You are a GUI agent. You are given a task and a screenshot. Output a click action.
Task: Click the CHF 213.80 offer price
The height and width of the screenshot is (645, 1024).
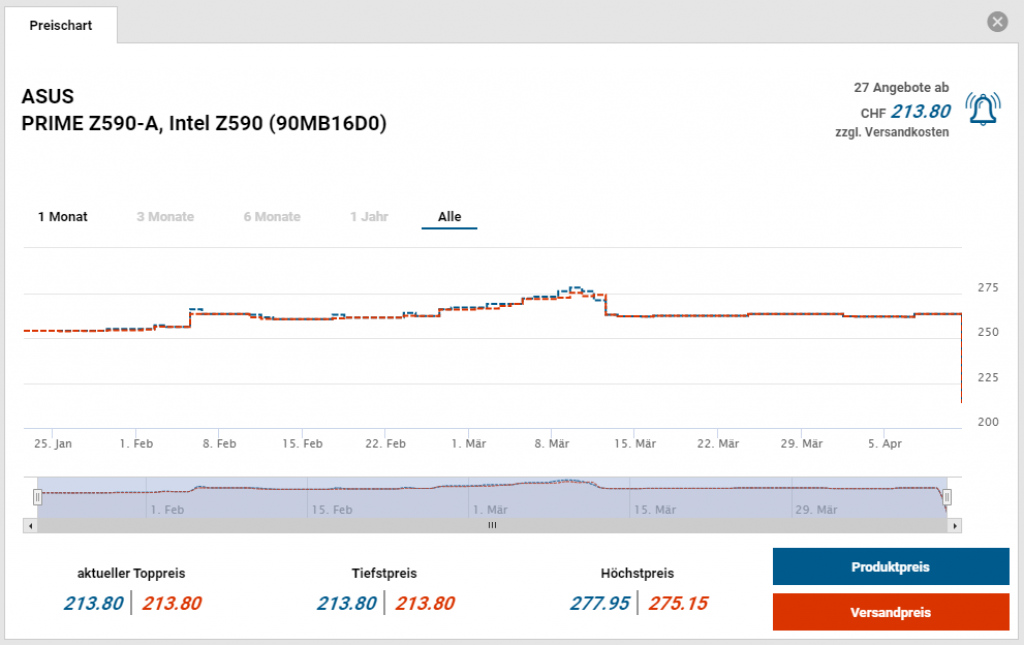[920, 112]
